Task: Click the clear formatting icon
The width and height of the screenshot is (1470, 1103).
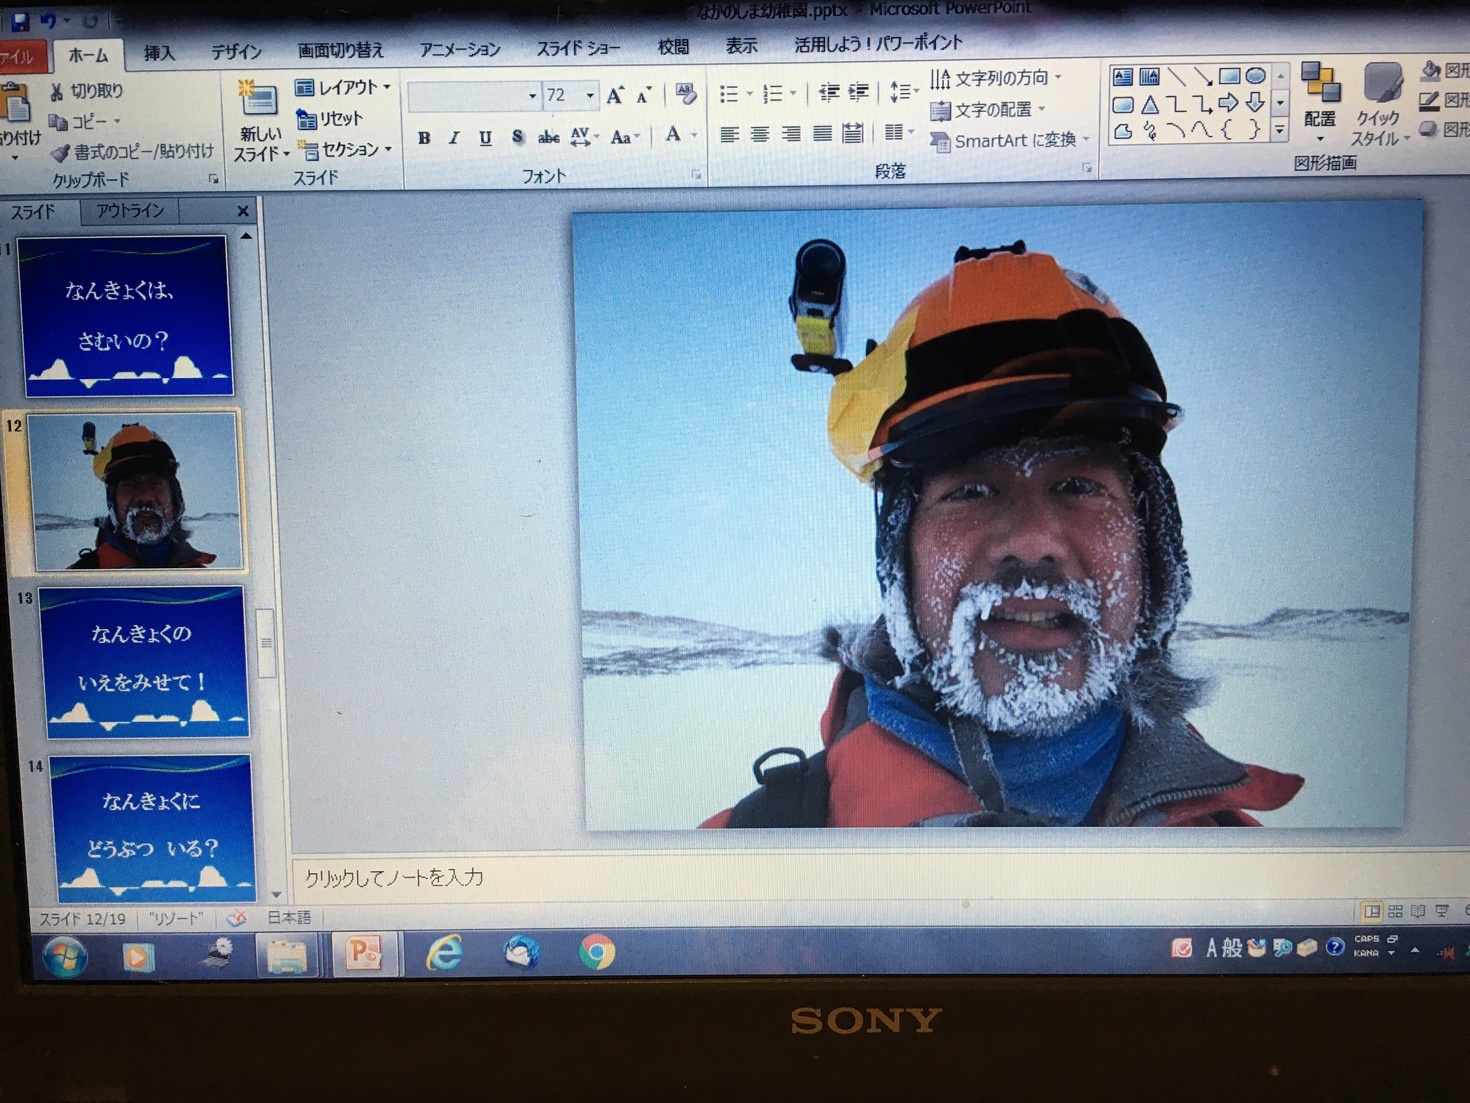Action: [x=685, y=95]
